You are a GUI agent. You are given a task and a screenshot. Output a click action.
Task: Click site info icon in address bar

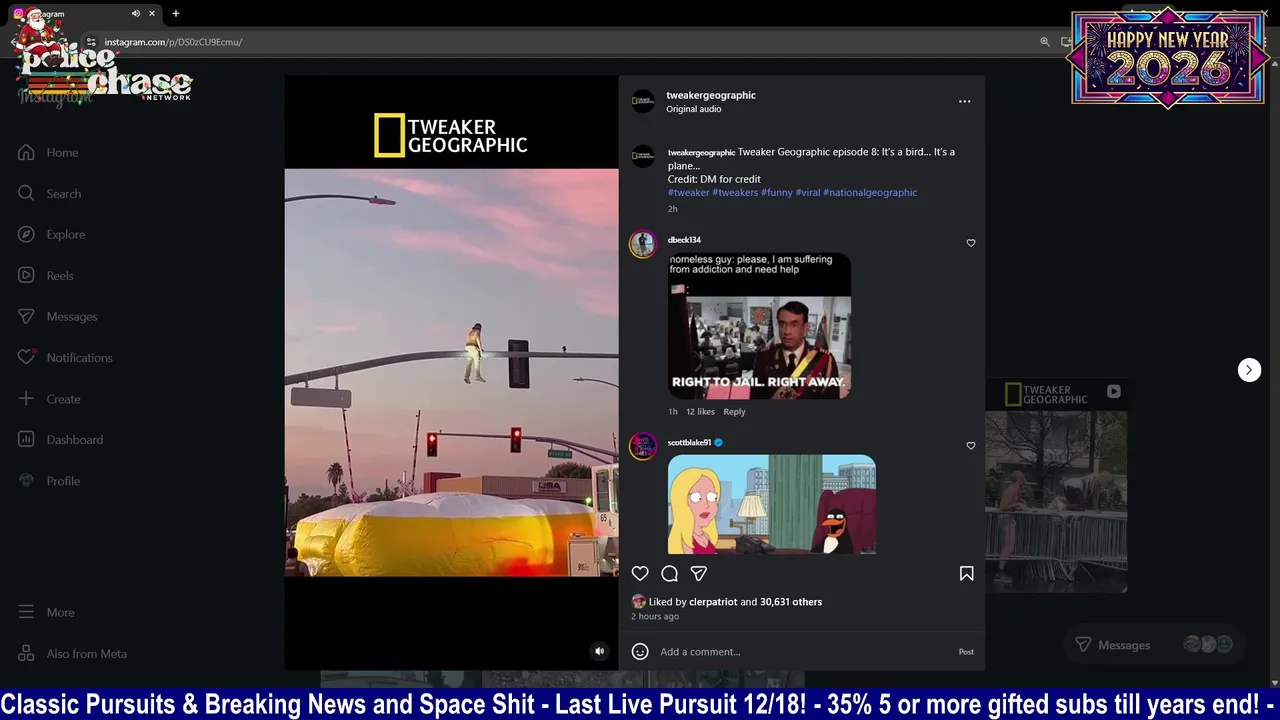click(x=91, y=42)
